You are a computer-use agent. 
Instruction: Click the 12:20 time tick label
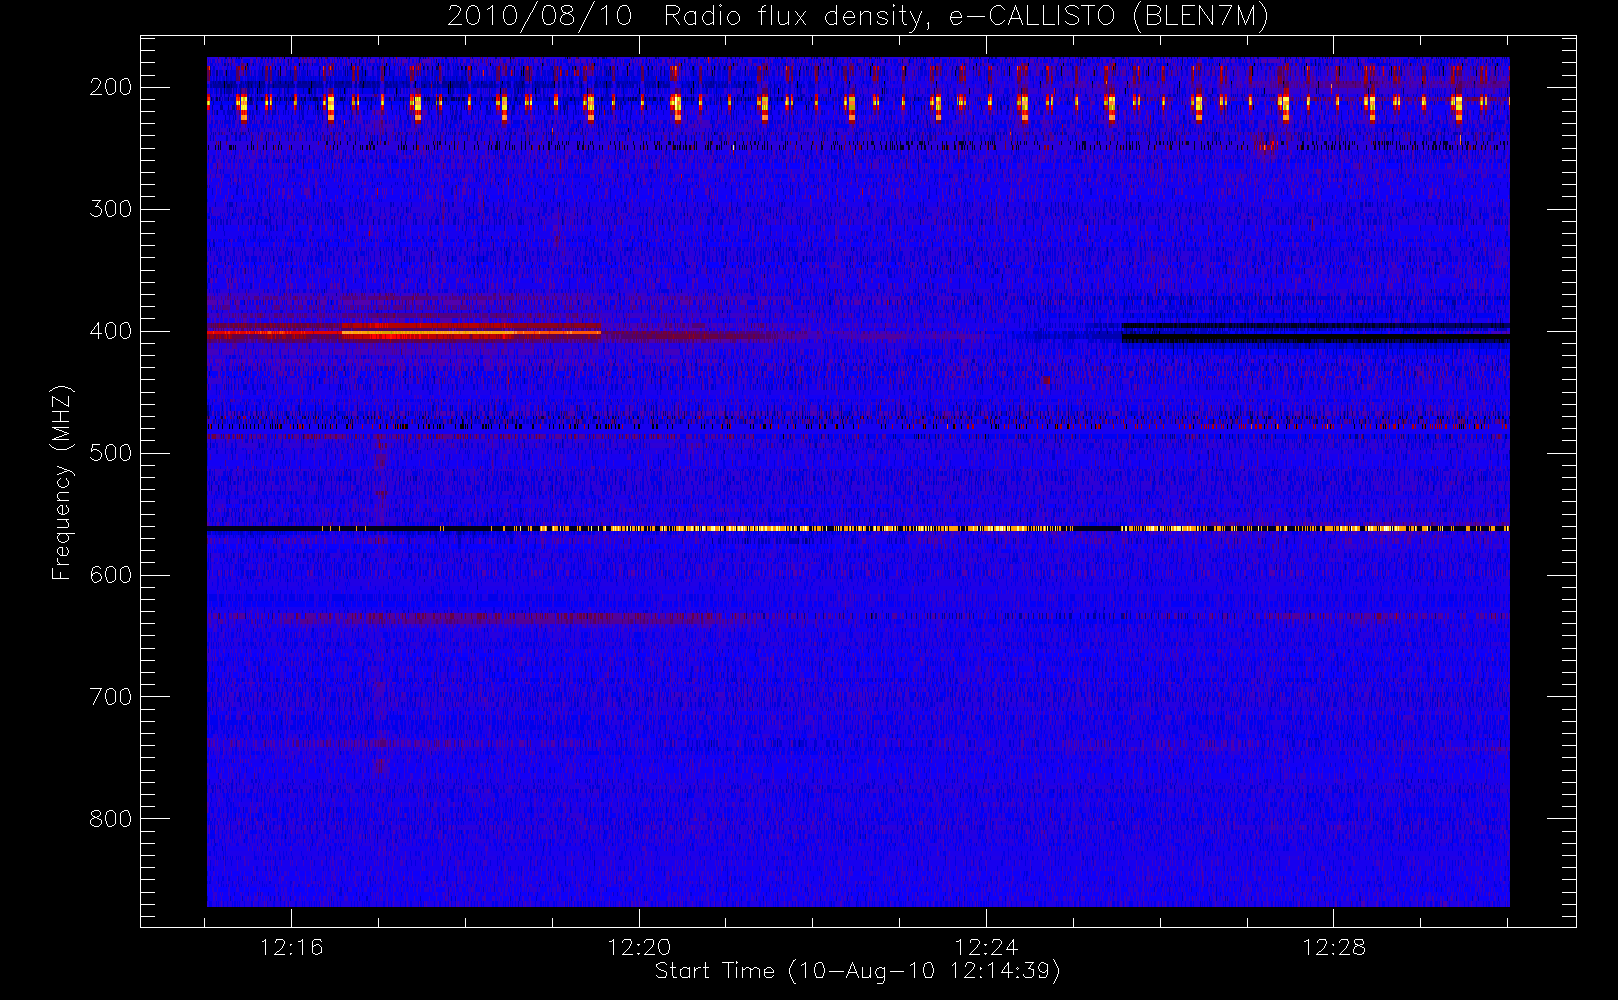point(639,947)
